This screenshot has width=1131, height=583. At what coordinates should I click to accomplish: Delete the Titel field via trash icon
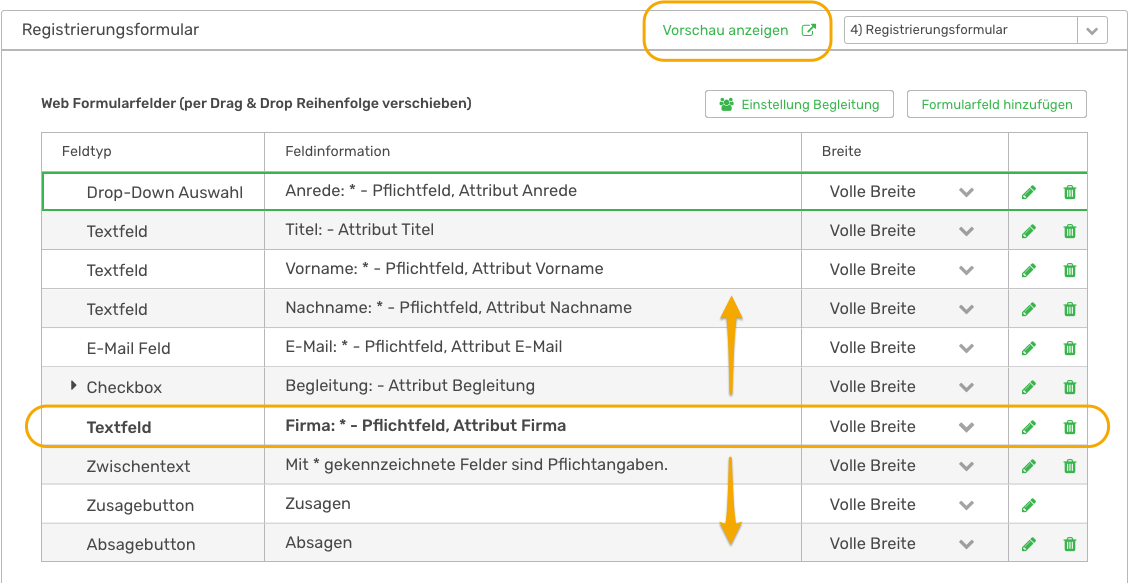[1070, 231]
